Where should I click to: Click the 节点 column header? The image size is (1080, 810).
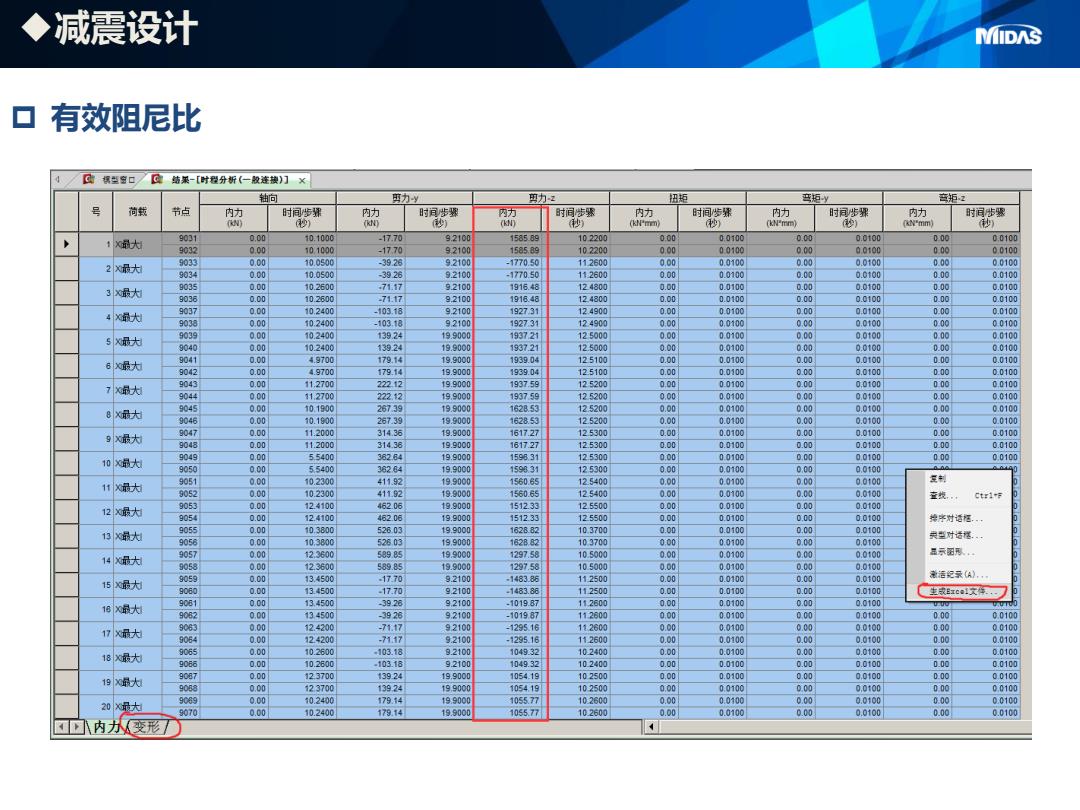180,211
